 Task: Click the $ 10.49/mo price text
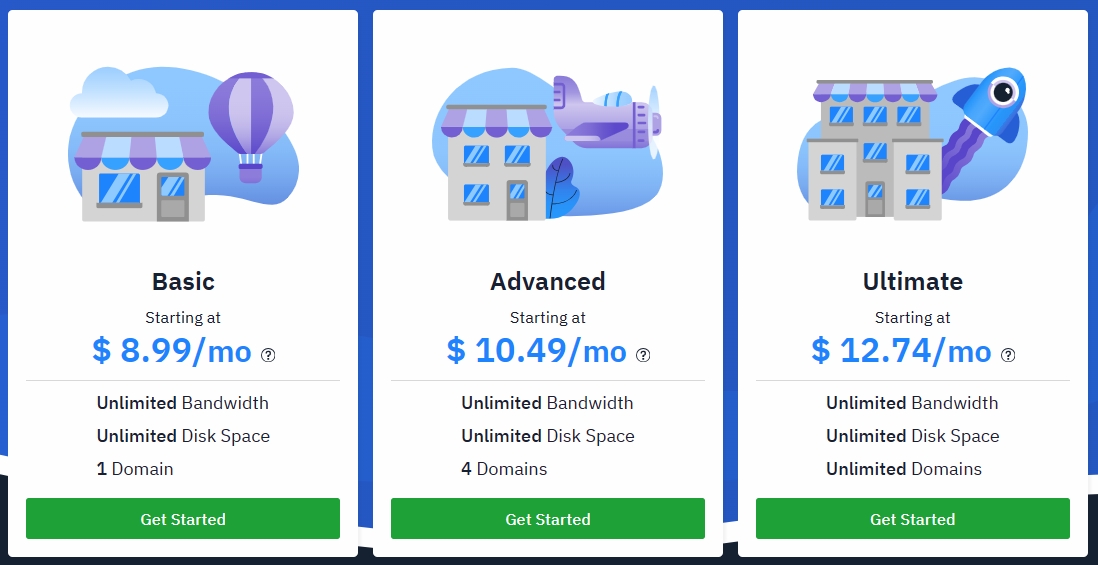[x=536, y=350]
